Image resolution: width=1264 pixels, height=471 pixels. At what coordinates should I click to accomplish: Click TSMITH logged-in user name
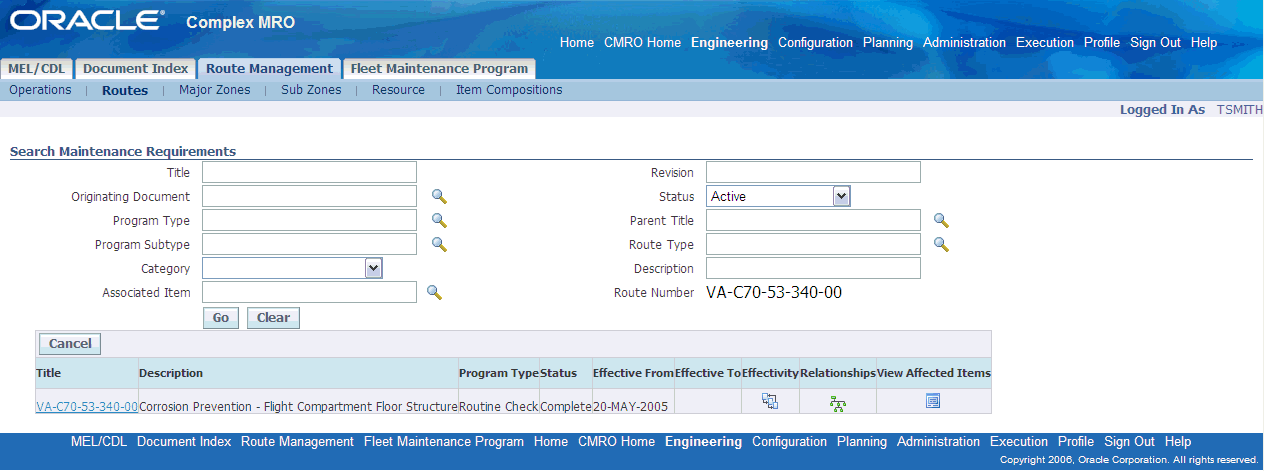[x=1240, y=110]
